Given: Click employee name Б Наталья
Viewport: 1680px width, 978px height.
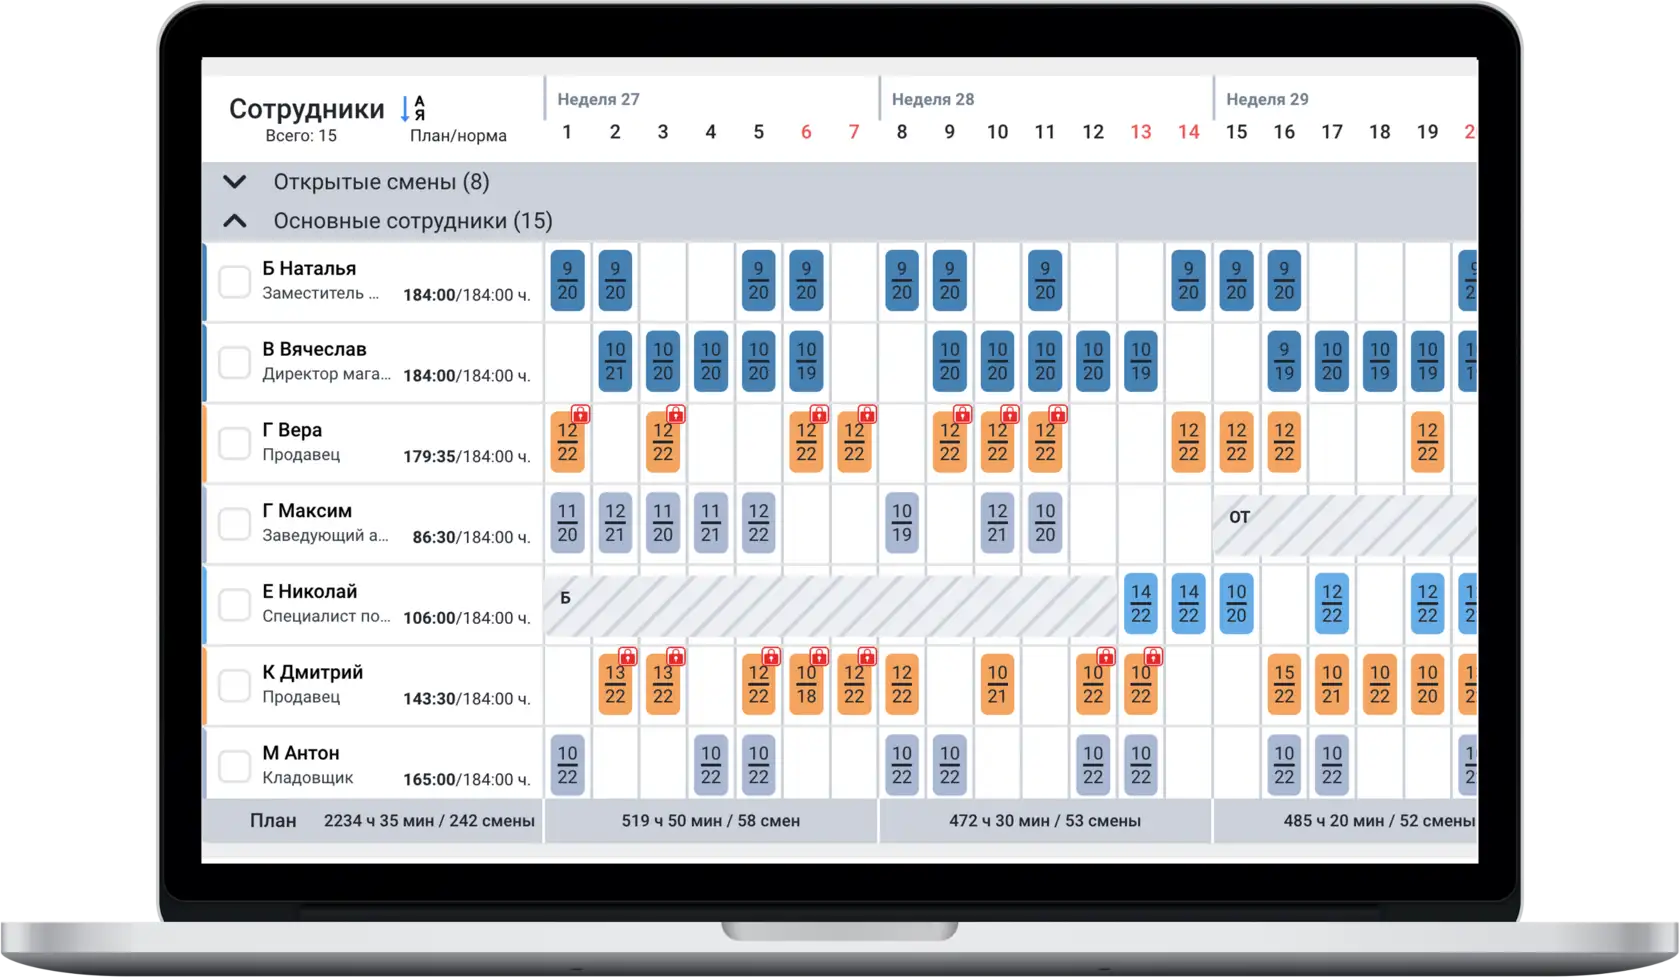Looking at the screenshot, I should 309,268.
